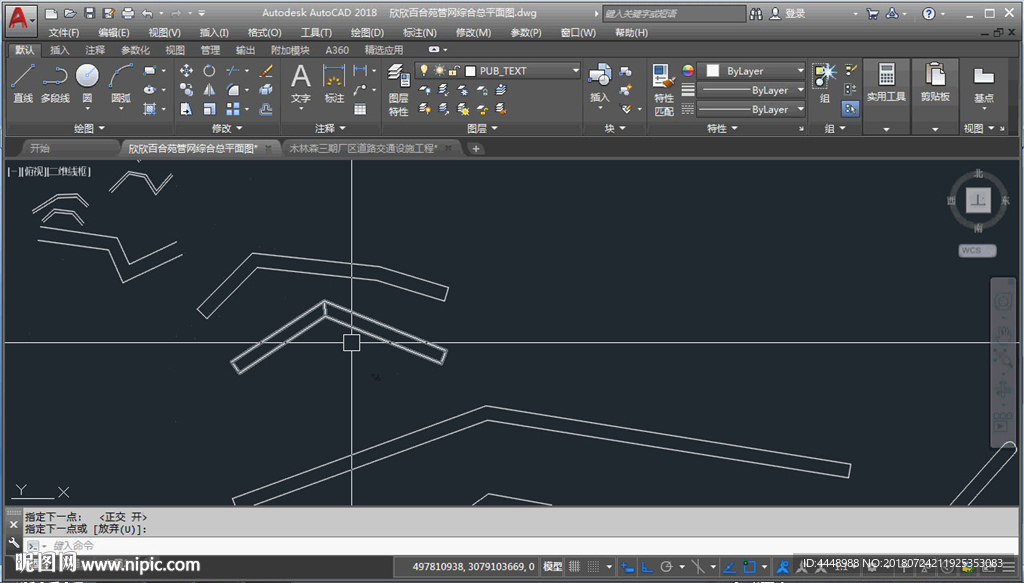
Task: Expand the 图层 panel
Action: [483, 129]
